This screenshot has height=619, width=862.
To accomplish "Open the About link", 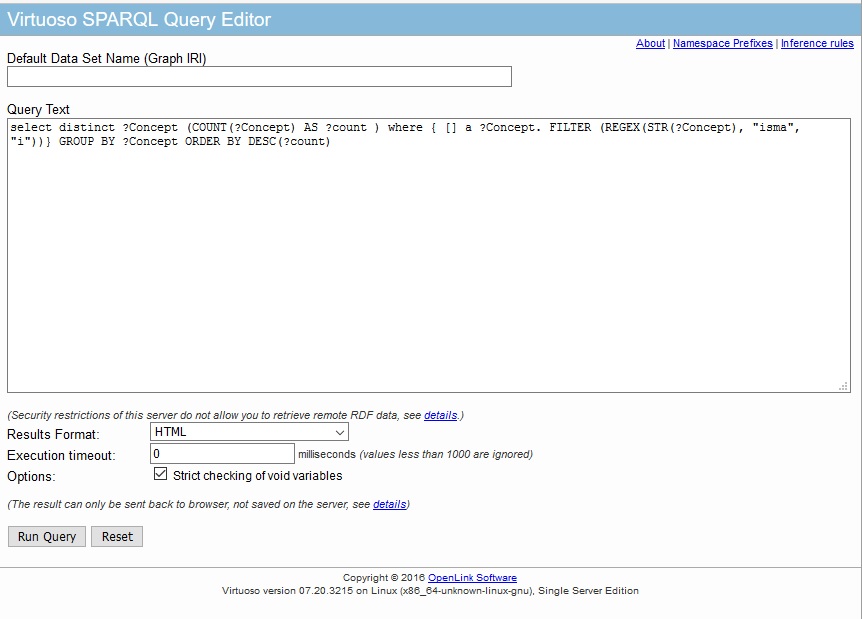I will click(x=650, y=43).
